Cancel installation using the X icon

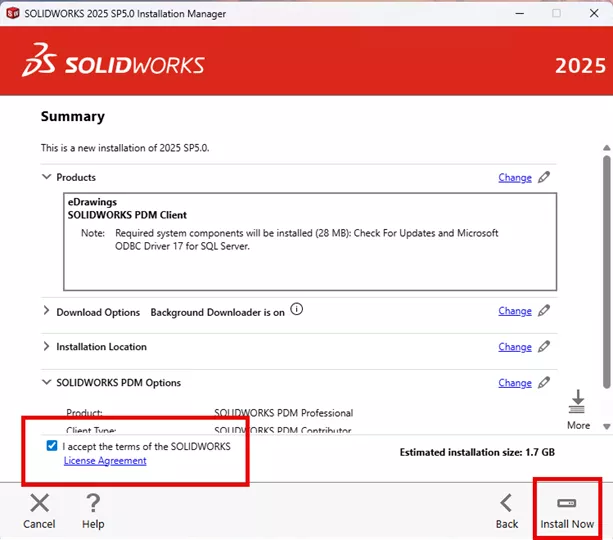pos(39,503)
